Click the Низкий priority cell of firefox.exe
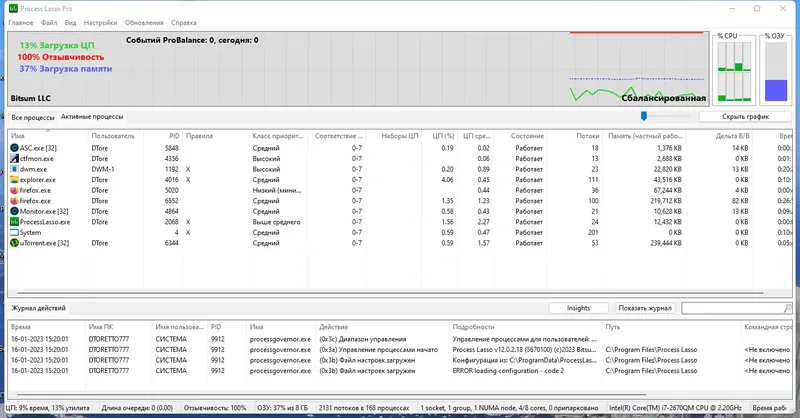800x418 pixels. click(277, 190)
